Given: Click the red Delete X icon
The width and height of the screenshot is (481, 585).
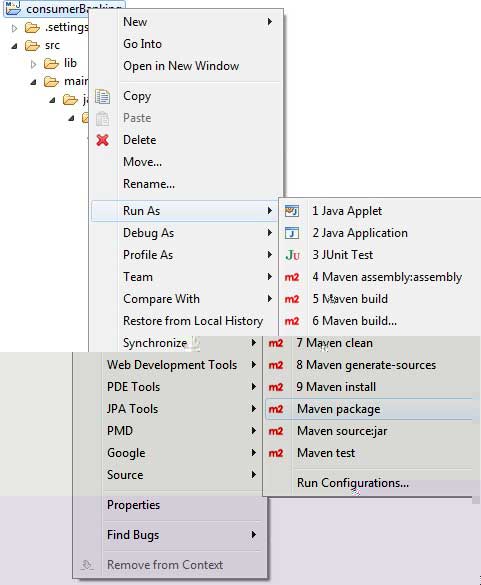Looking at the screenshot, I should pyautogui.click(x=102, y=140).
